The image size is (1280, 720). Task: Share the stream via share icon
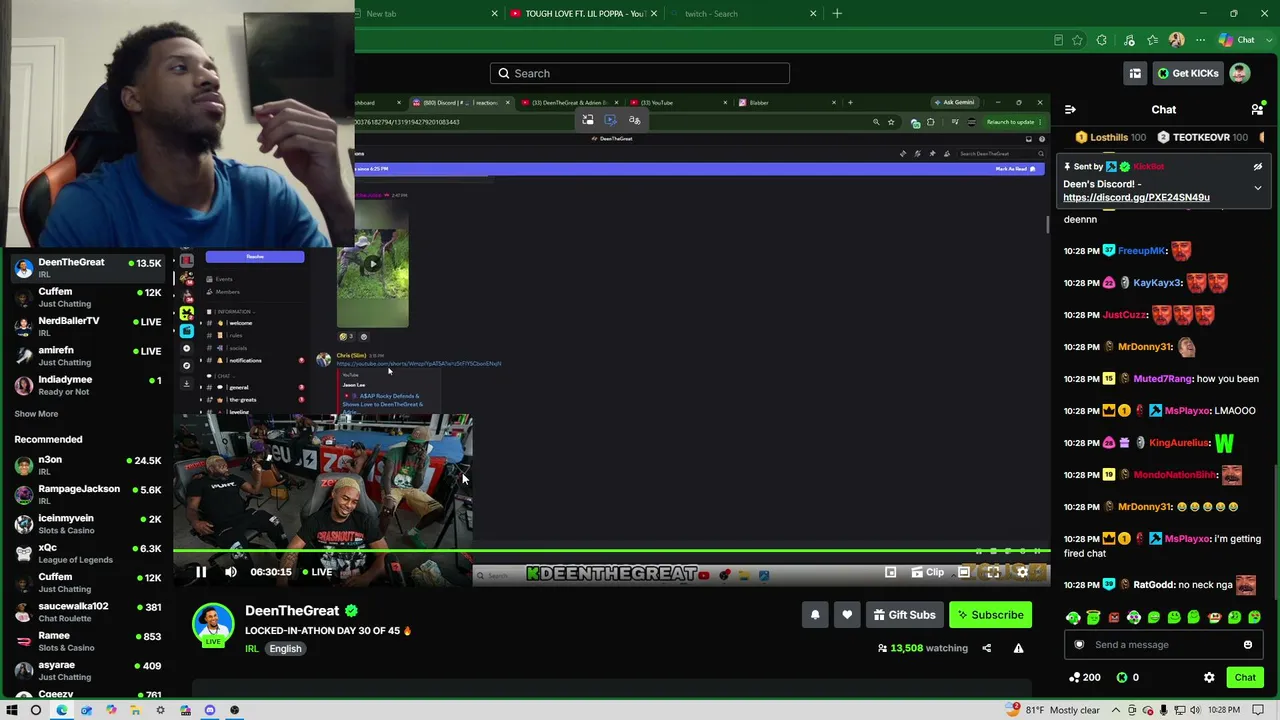pyautogui.click(x=986, y=648)
